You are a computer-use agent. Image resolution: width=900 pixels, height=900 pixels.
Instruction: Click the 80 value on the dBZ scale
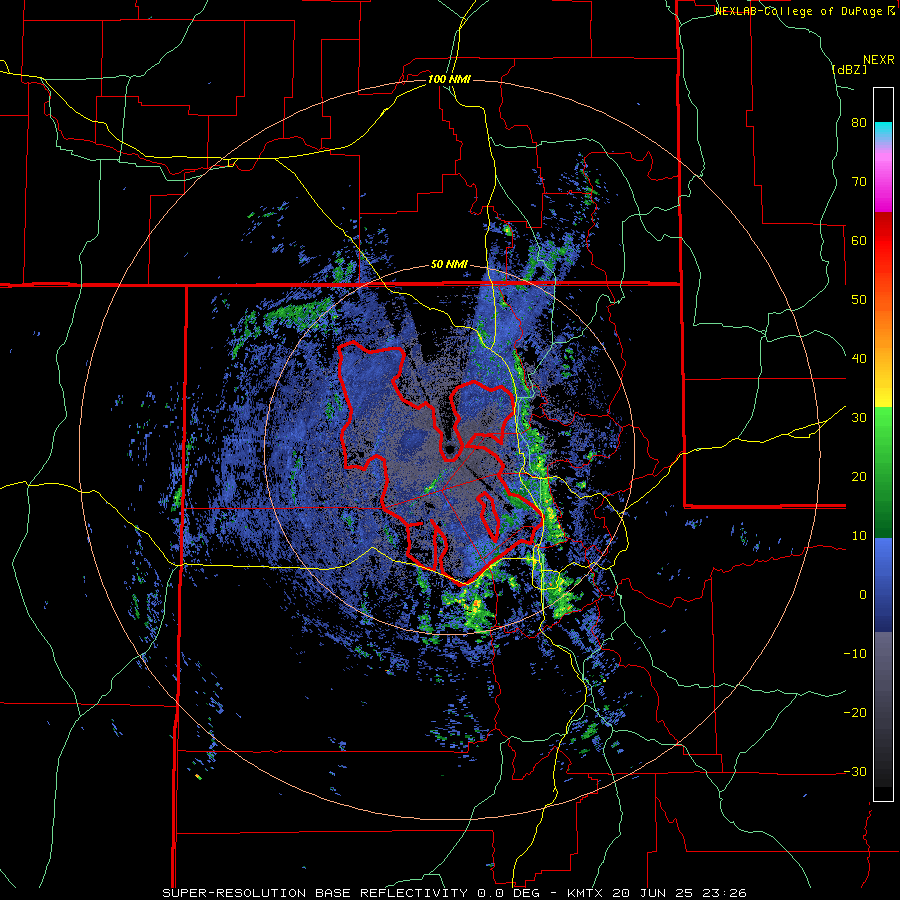859,122
